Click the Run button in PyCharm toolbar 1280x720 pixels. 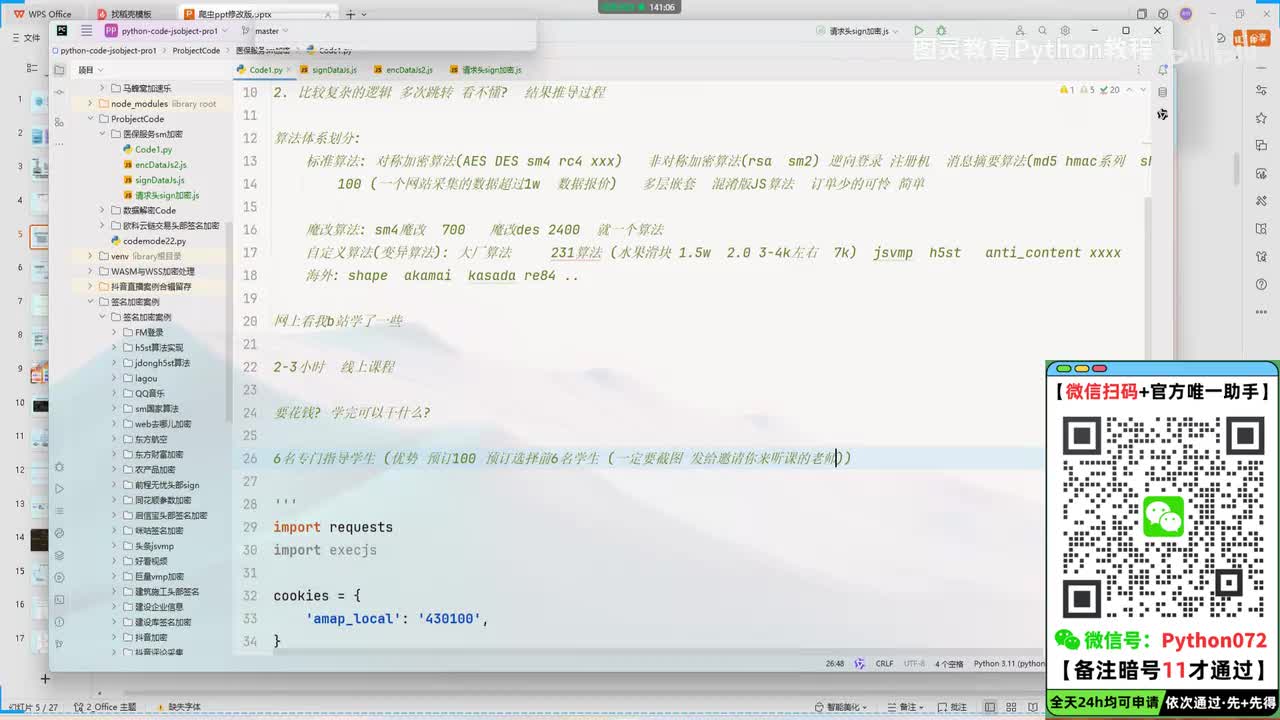919,31
